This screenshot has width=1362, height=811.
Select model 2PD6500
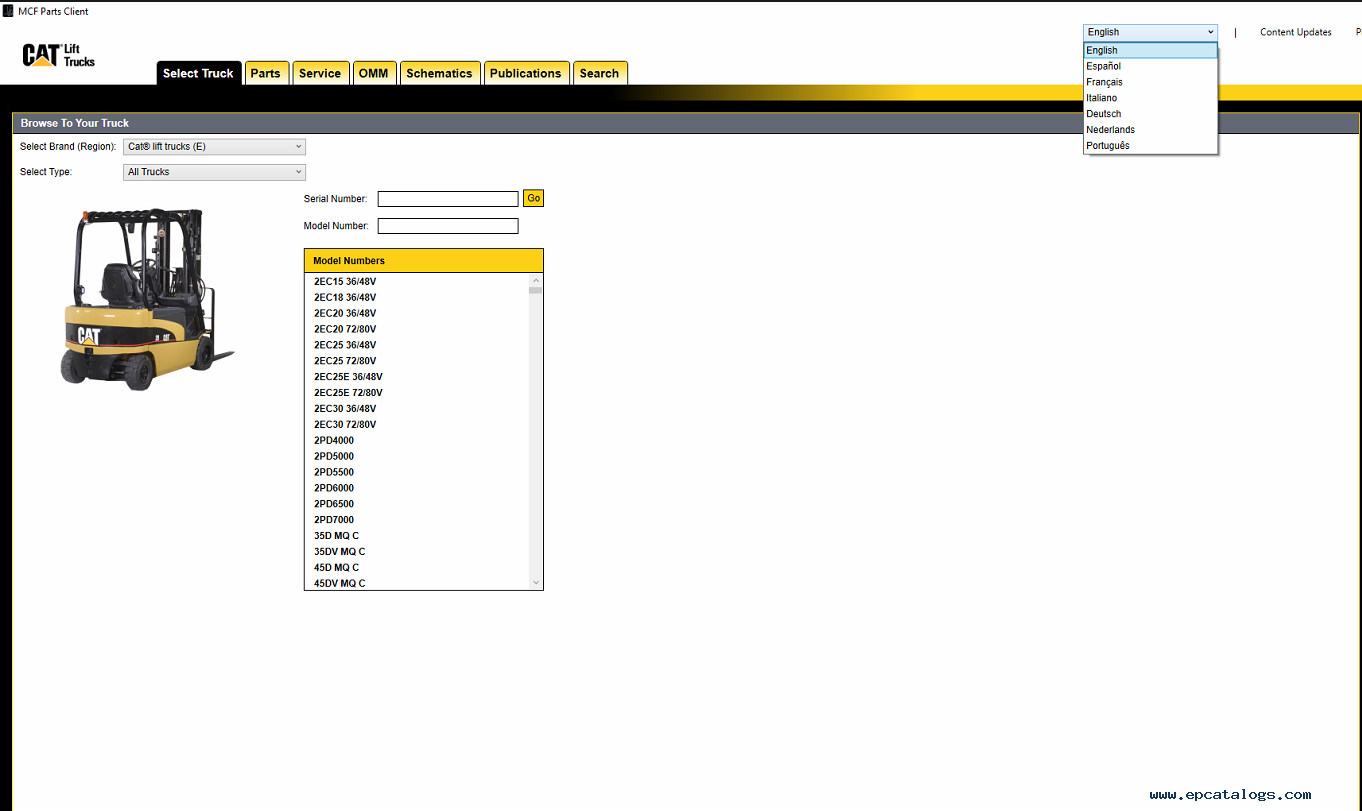pos(334,505)
